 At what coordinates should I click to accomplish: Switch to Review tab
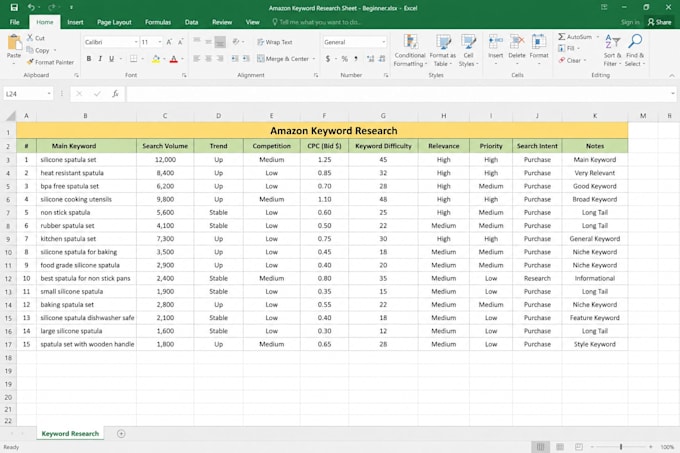coord(222,22)
